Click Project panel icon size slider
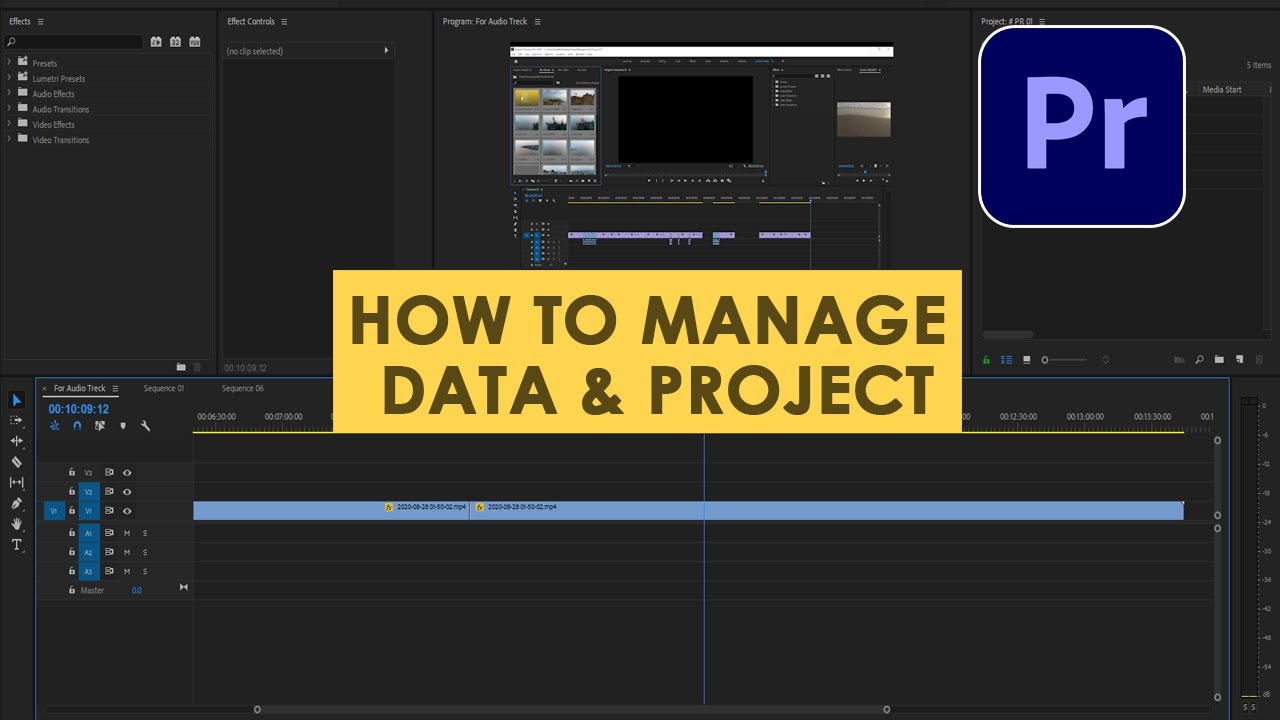Screen dimensions: 1280x720 coord(1064,360)
